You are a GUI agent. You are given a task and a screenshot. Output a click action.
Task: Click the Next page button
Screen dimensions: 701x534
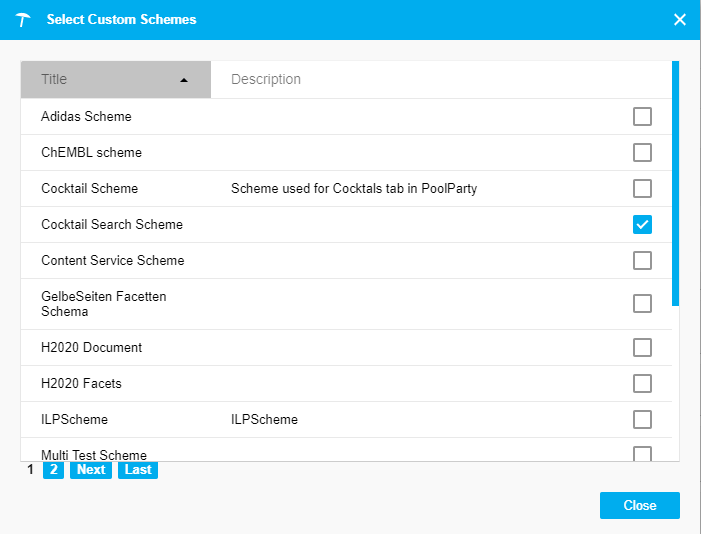tap(91, 469)
